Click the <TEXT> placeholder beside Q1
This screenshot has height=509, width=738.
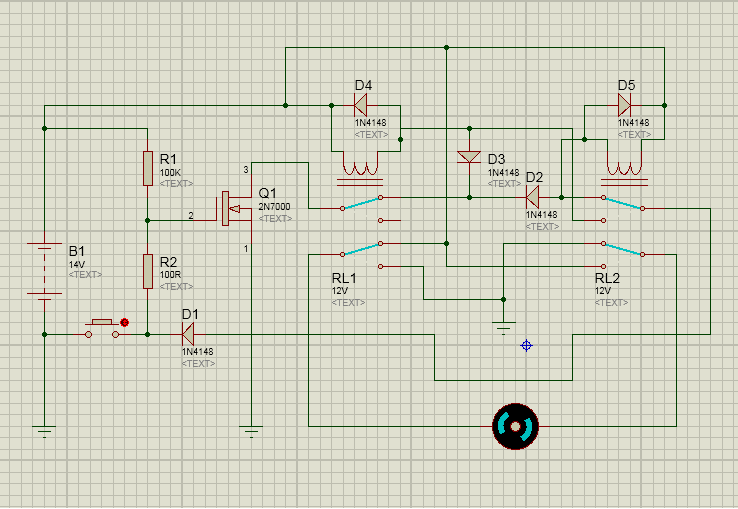(275, 218)
